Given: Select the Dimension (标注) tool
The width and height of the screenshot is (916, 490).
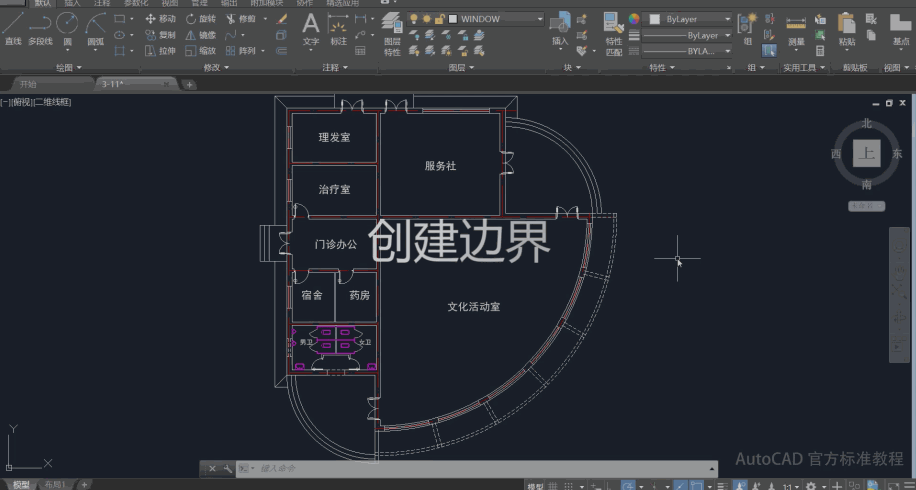Looking at the screenshot, I should [x=338, y=29].
